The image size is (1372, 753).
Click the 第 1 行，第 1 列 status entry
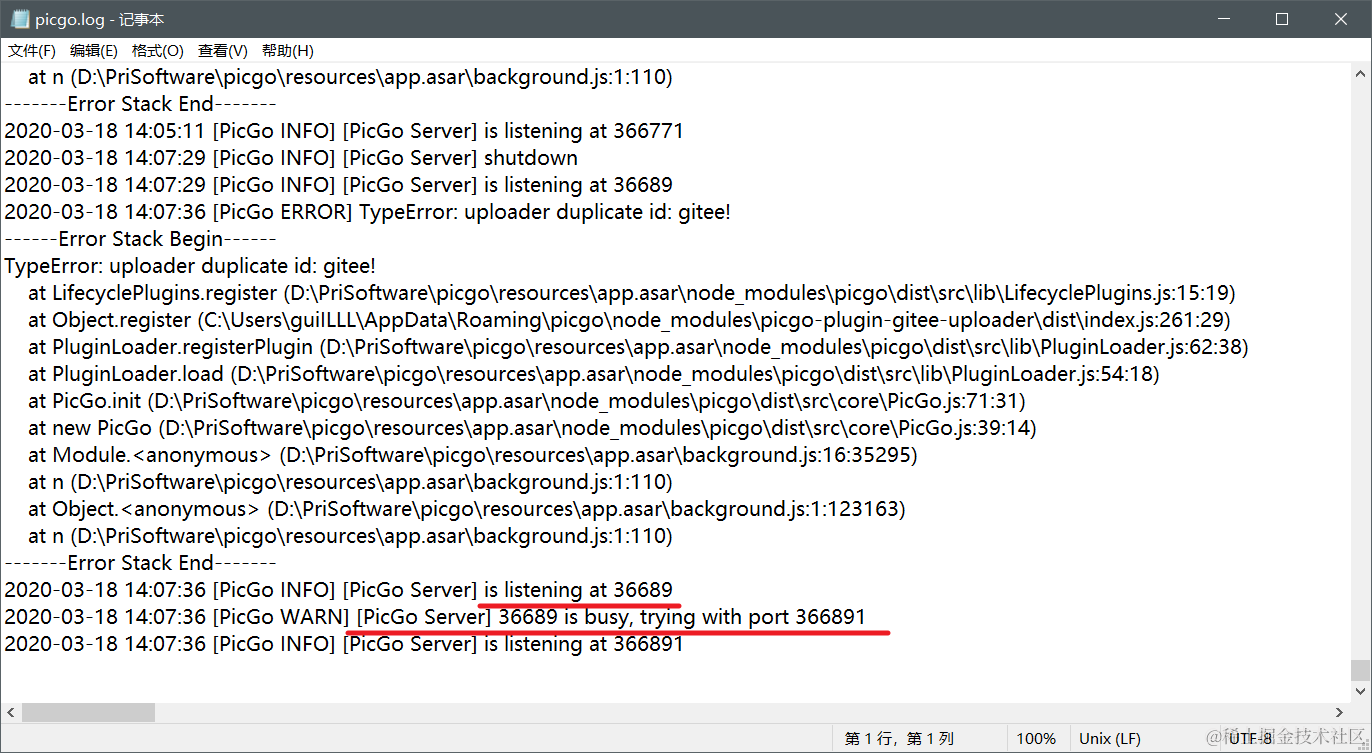(899, 738)
